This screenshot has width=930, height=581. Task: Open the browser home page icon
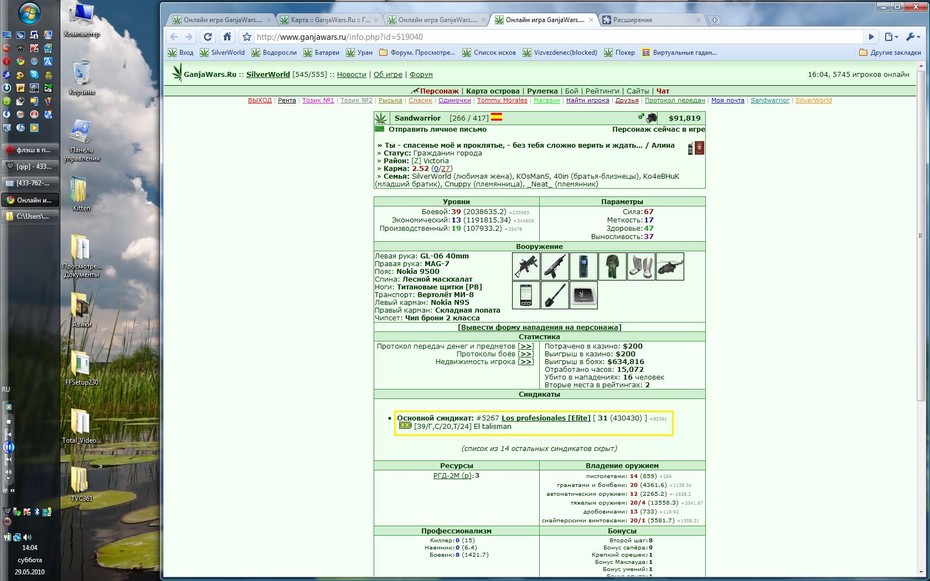227,37
